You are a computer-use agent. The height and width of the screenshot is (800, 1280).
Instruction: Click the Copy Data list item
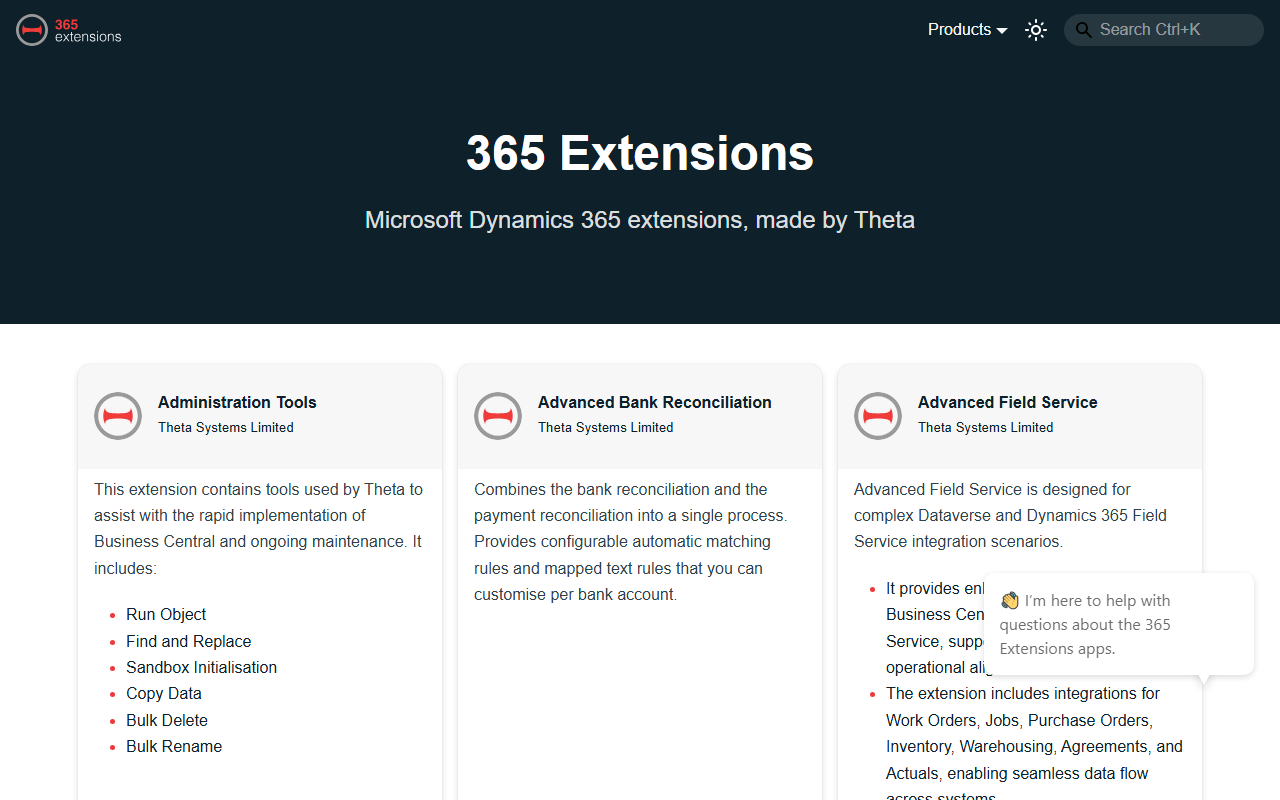[164, 694]
